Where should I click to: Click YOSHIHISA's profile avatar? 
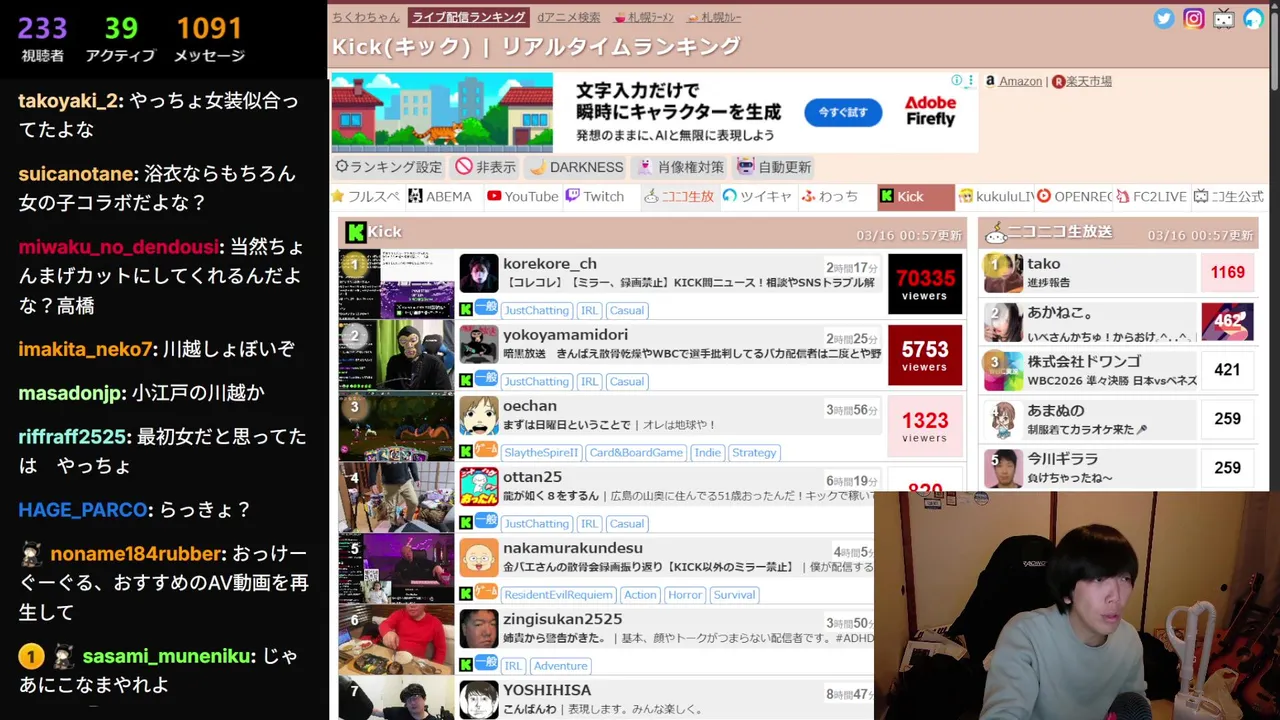479,700
